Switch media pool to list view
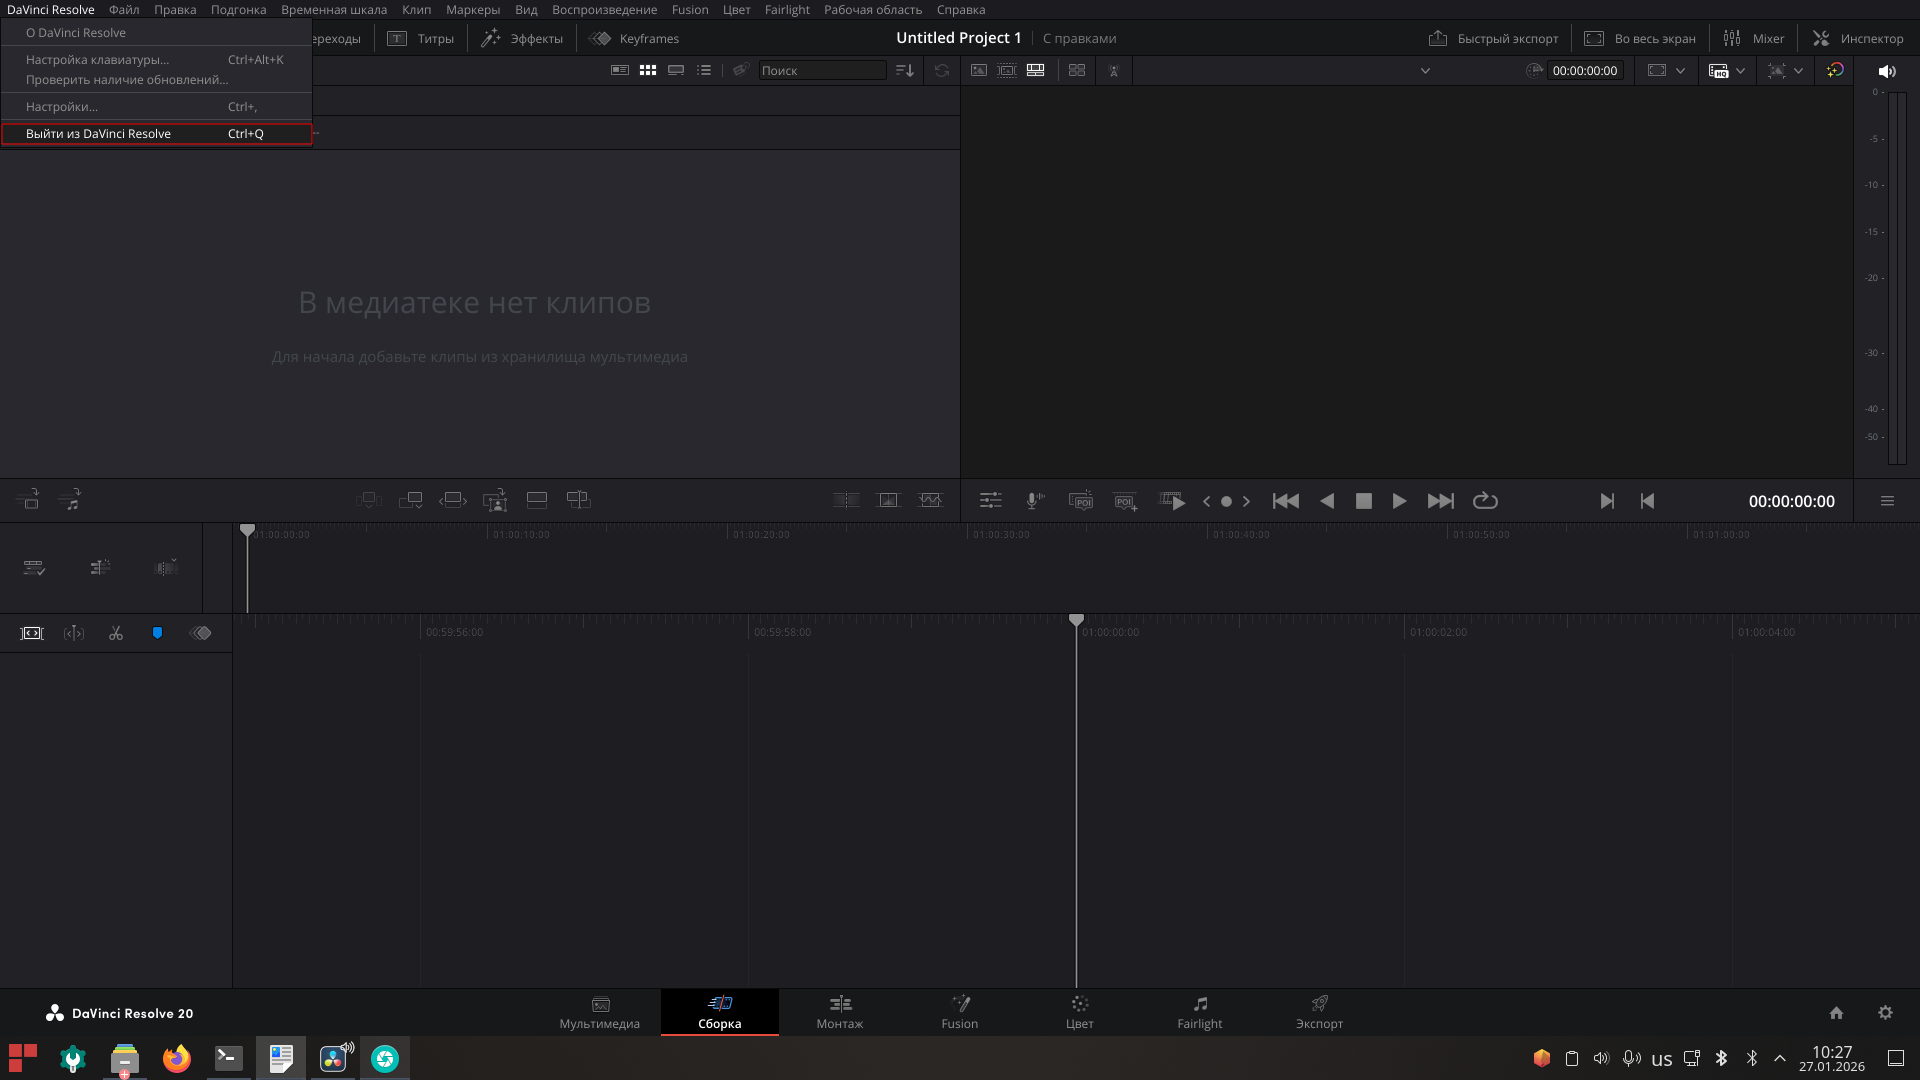 pyautogui.click(x=704, y=70)
